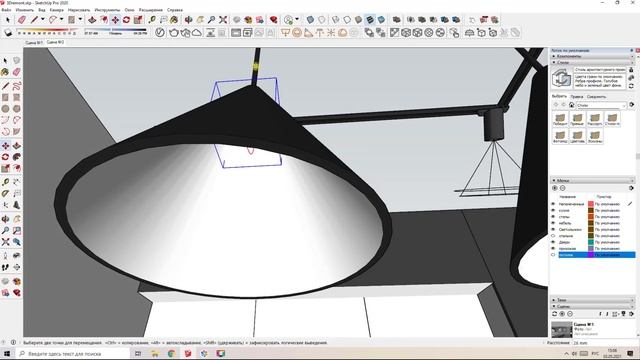The image size is (640, 360).
Task: Open the user account dropdown arrow
Action: (297, 20)
